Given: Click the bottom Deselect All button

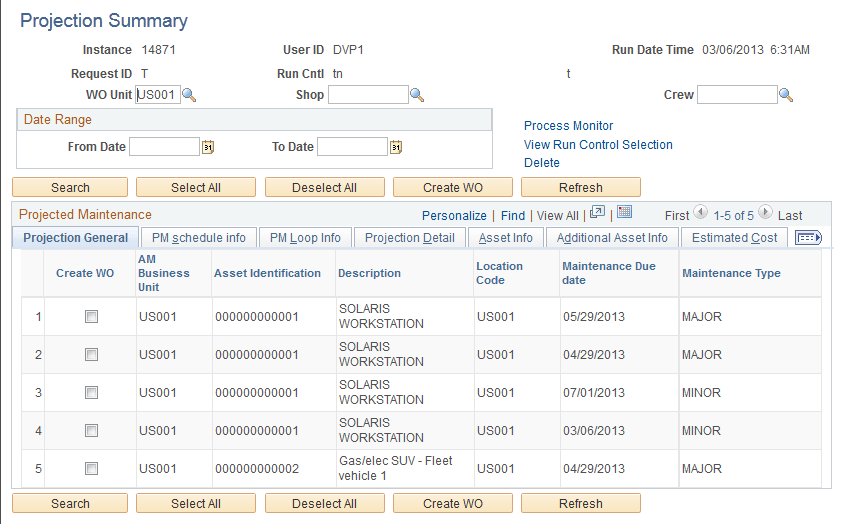Looking at the screenshot, I should pos(324,504).
